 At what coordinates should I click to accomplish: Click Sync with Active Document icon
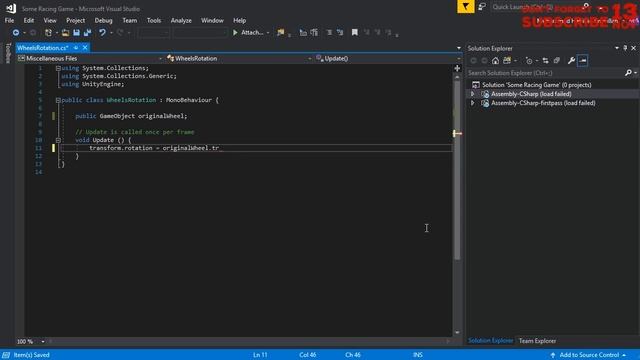(x=546, y=61)
